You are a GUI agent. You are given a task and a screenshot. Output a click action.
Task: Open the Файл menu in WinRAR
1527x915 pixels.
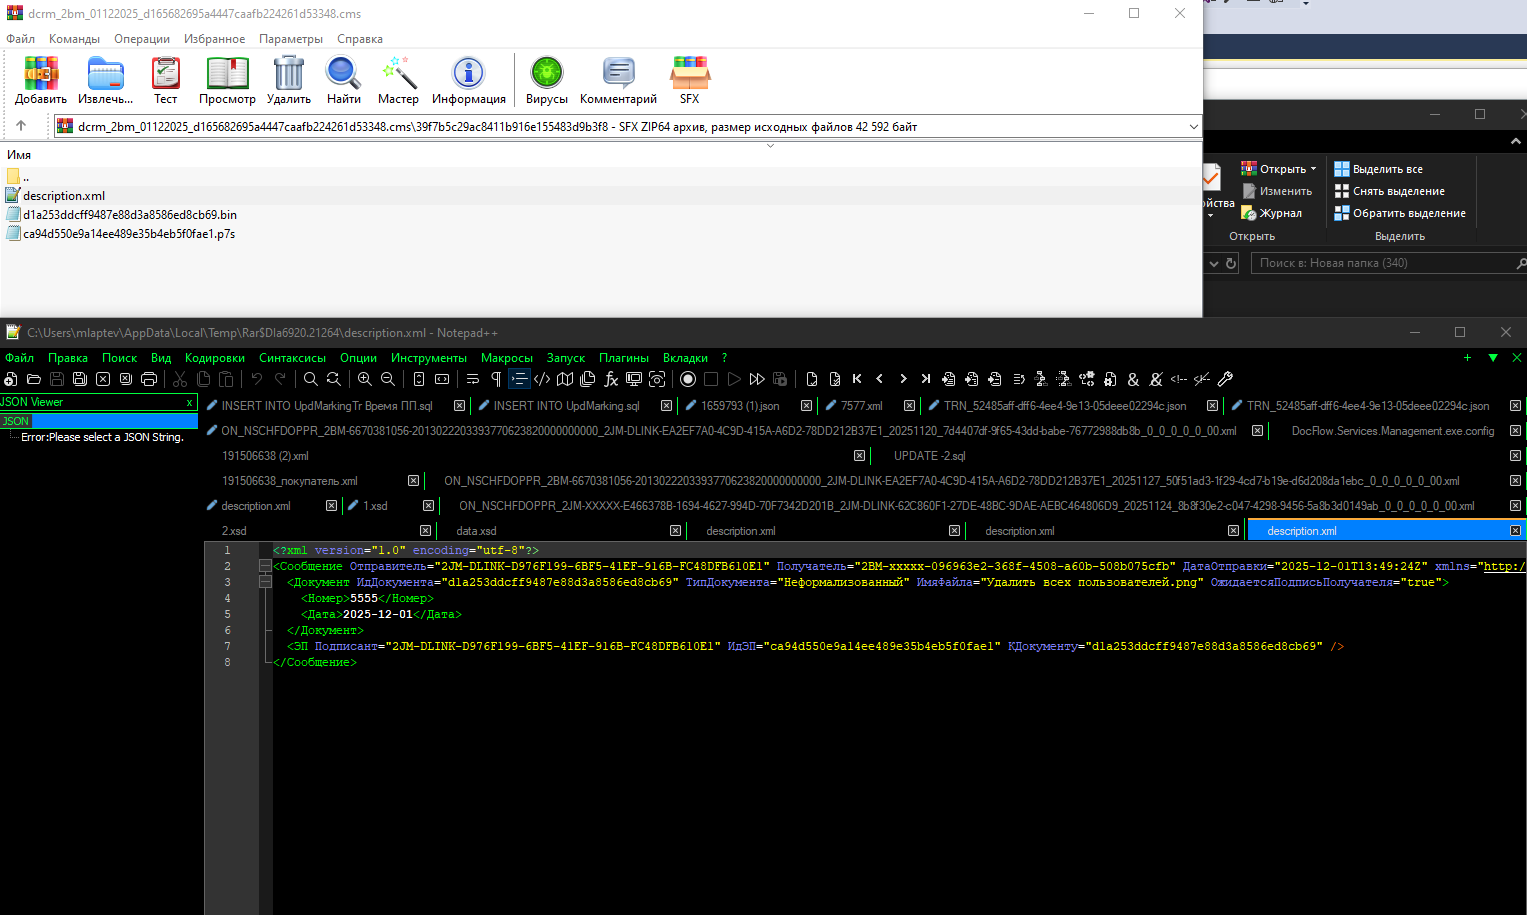point(20,39)
